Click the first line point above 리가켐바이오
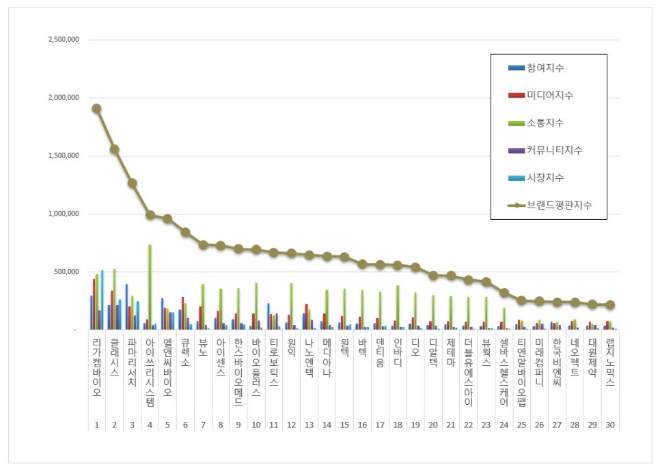Screen dimensions: 660x469 point(97,108)
